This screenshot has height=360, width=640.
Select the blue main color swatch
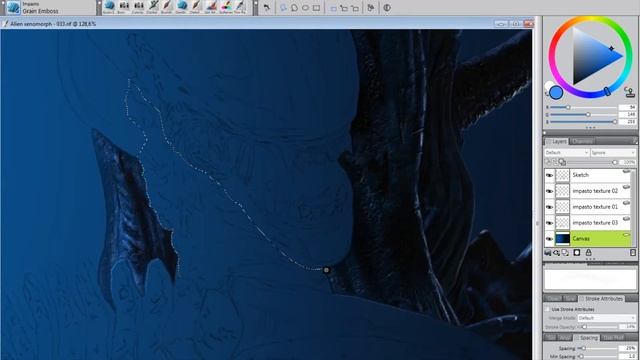click(556, 93)
